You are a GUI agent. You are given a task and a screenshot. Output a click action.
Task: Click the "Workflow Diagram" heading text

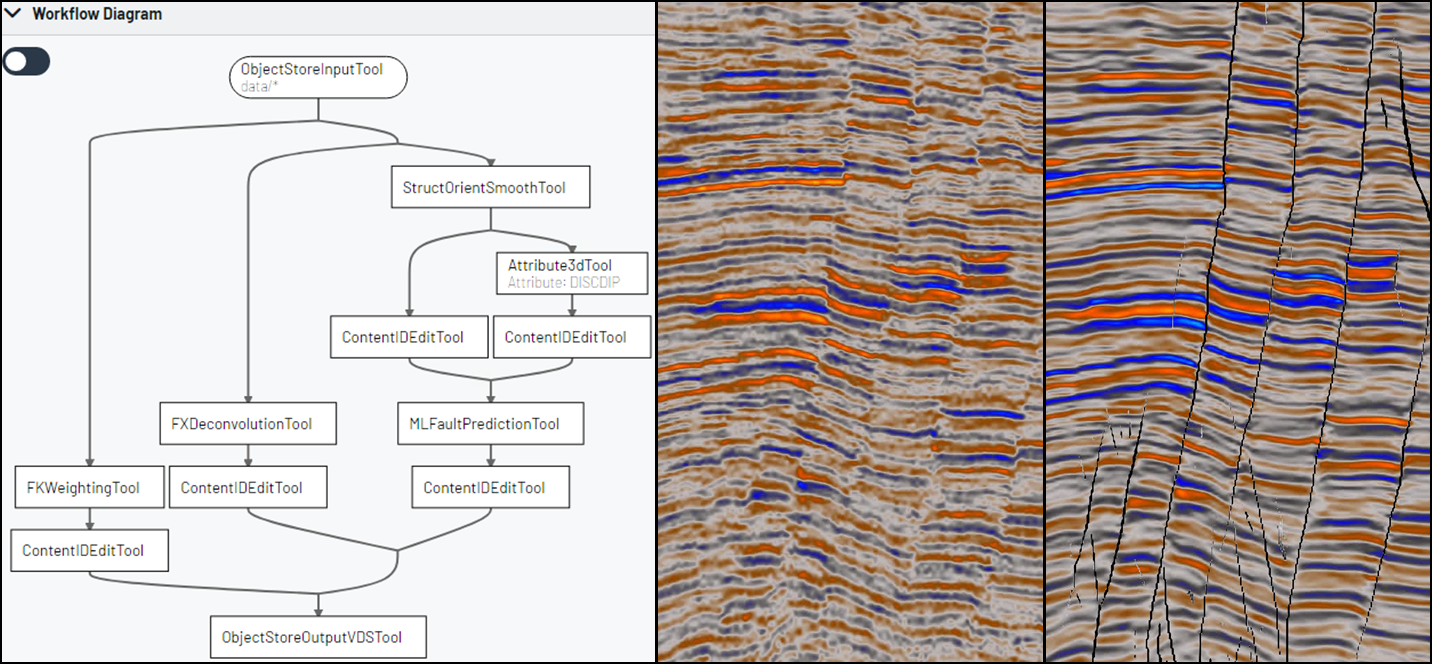[x=97, y=14]
